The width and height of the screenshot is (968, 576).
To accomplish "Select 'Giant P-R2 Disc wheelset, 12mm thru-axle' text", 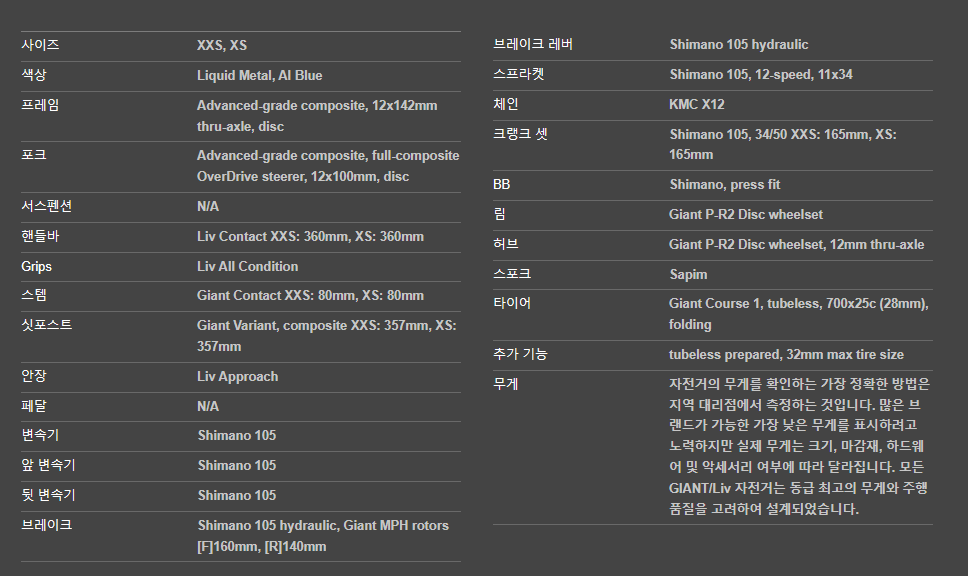I will [796, 244].
